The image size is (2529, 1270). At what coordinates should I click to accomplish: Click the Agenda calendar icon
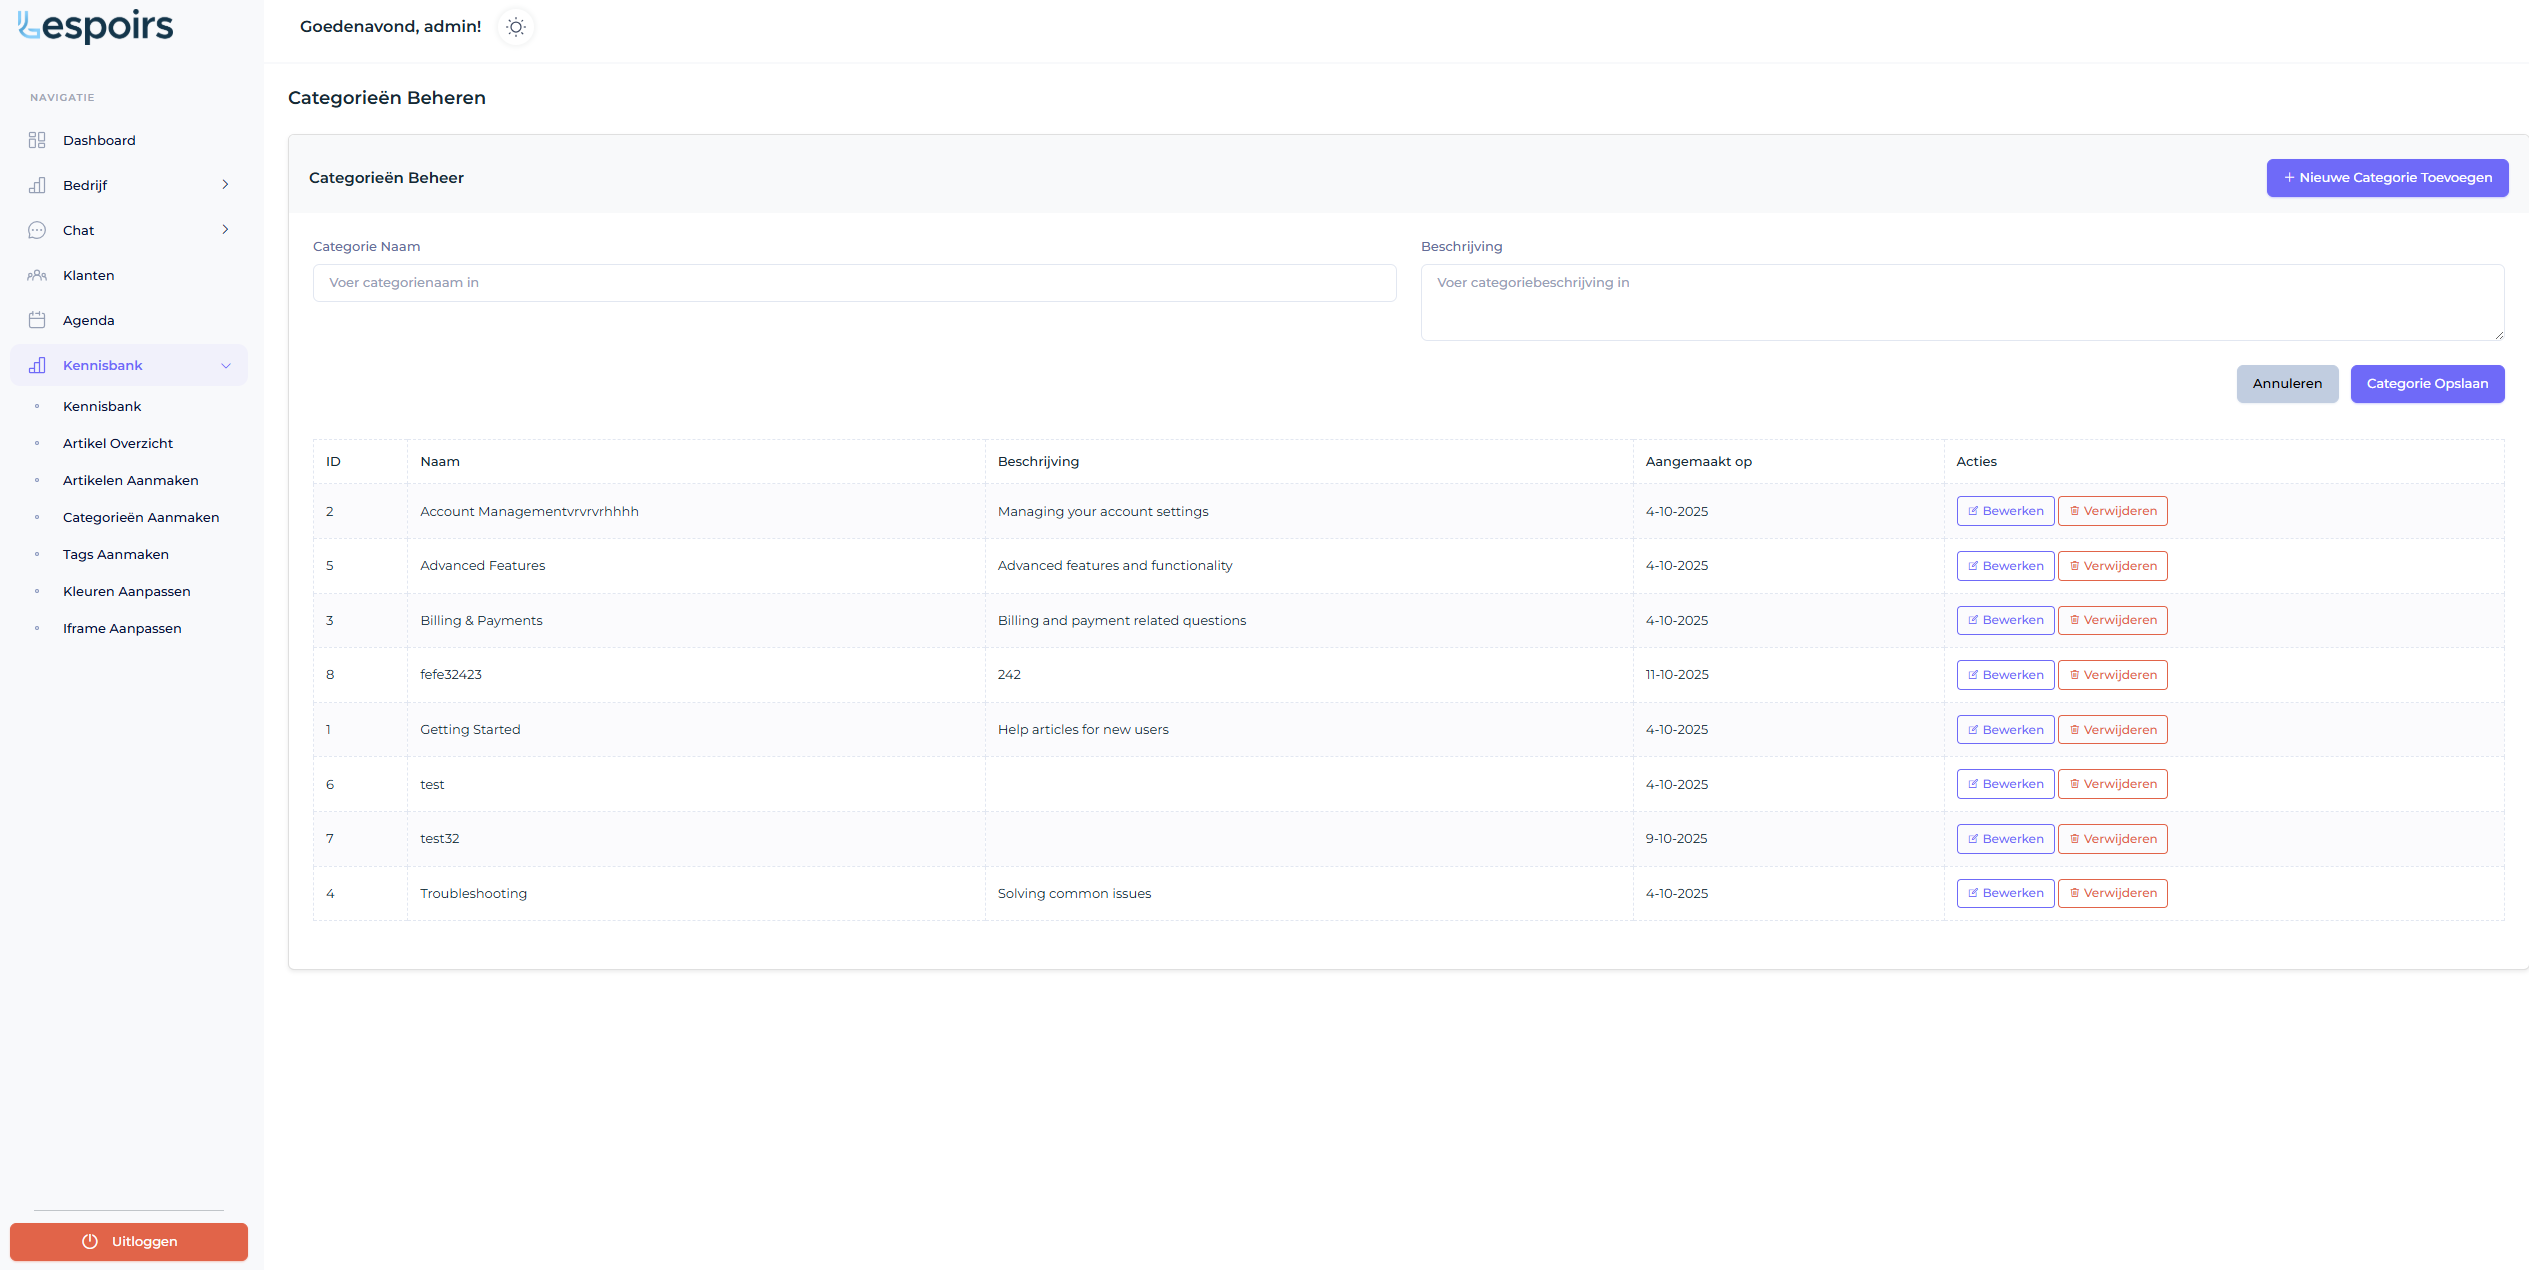tap(37, 320)
